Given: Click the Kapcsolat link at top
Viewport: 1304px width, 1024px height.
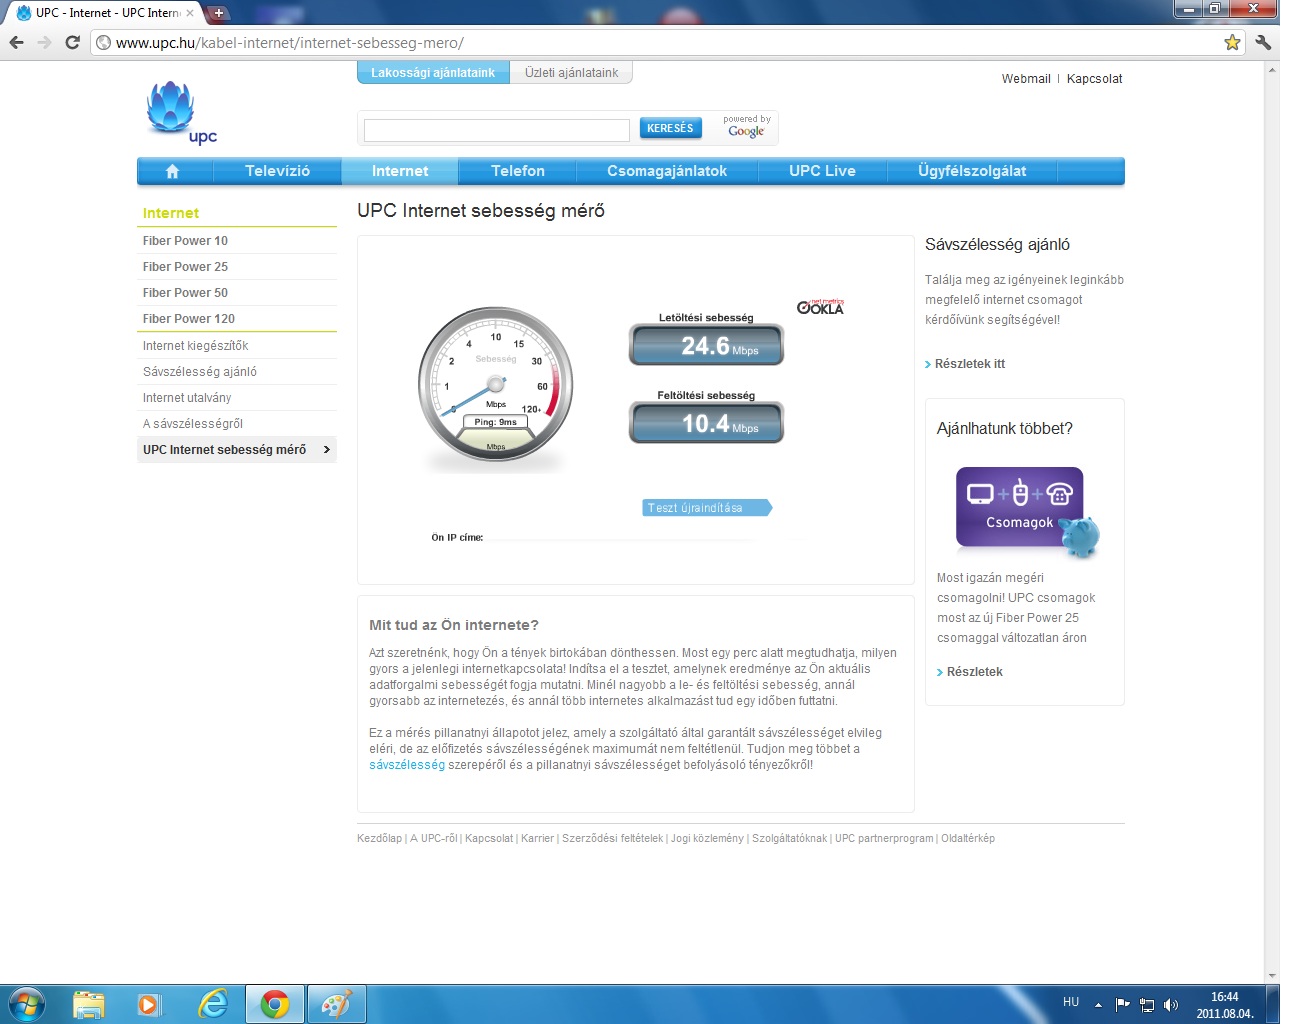Looking at the screenshot, I should pyautogui.click(x=1094, y=79).
